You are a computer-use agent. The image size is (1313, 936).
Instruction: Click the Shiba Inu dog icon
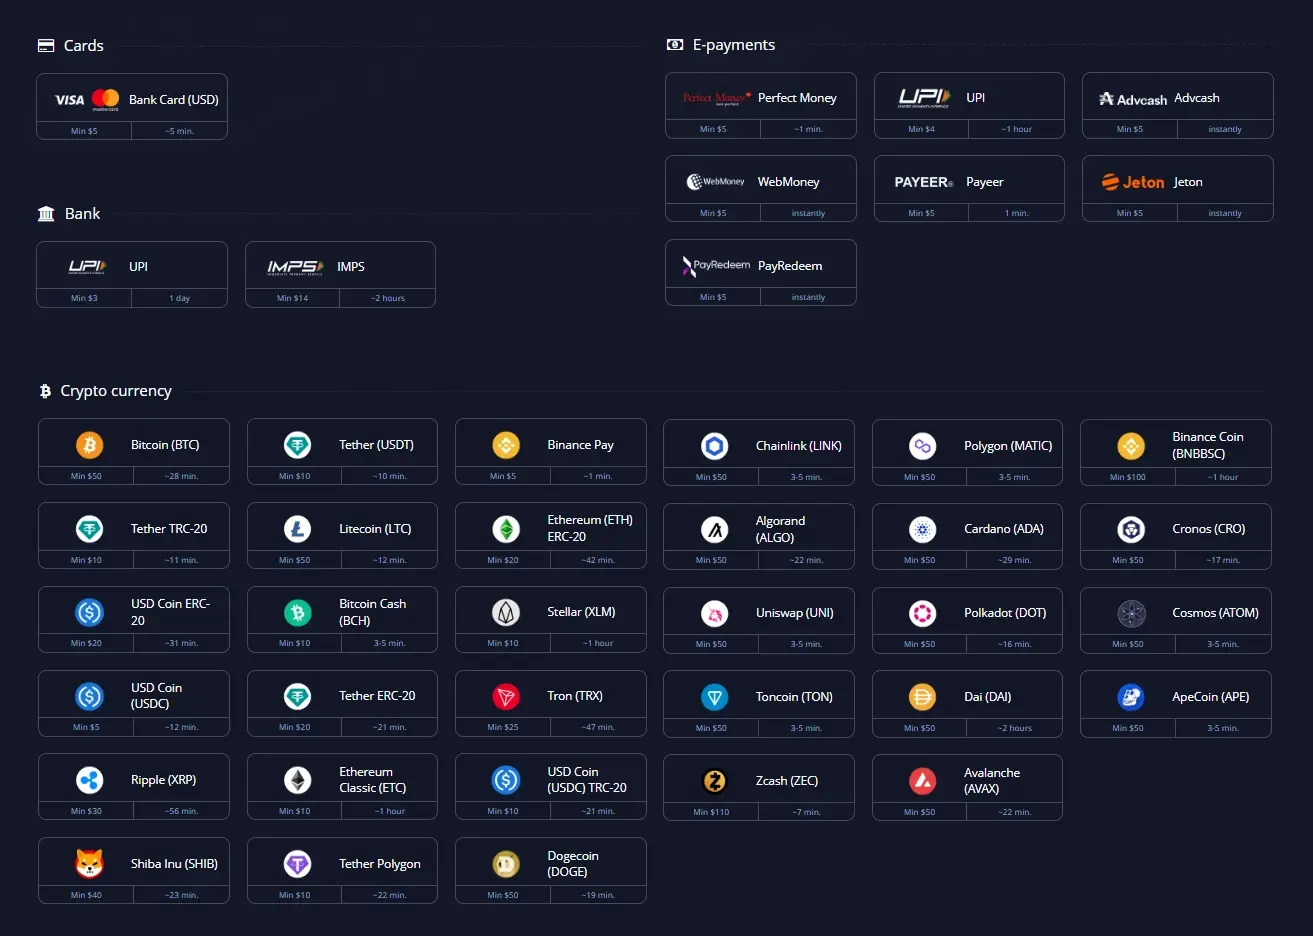coord(90,864)
